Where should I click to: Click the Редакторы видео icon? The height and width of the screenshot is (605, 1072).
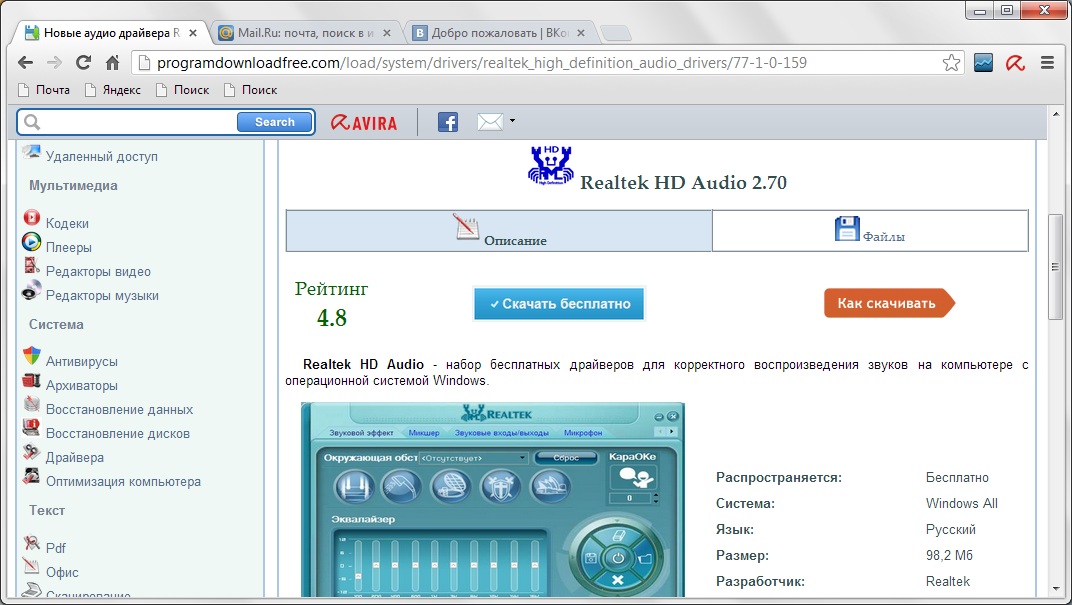[31, 266]
